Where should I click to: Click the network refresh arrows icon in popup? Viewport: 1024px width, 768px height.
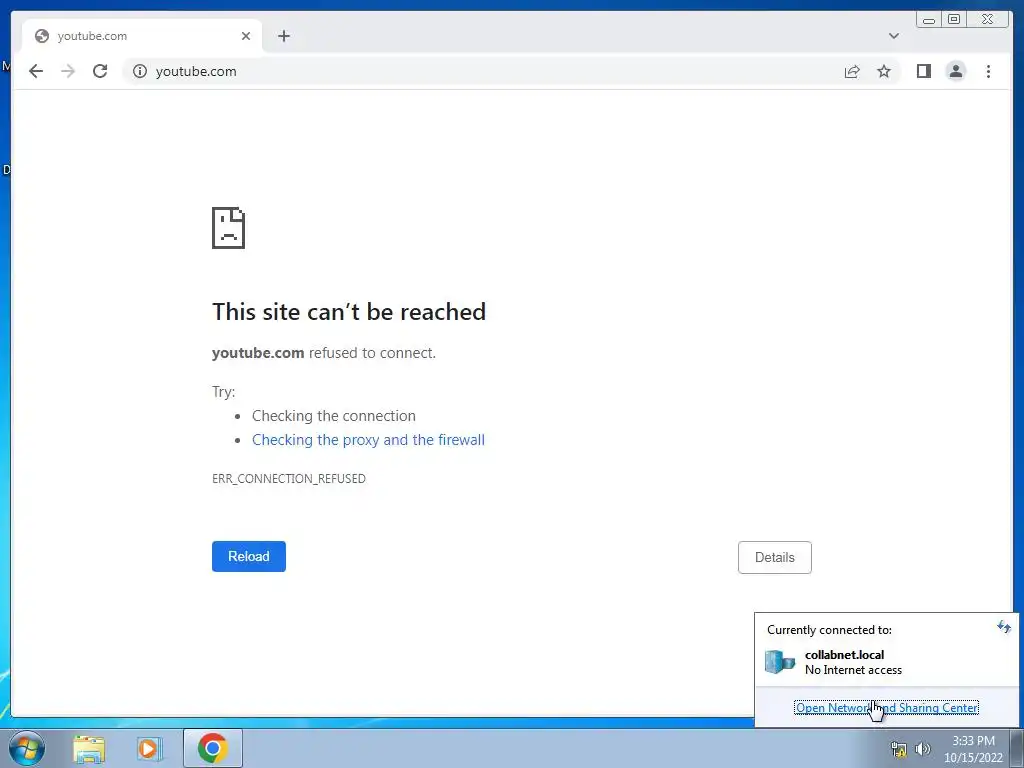point(1003,628)
